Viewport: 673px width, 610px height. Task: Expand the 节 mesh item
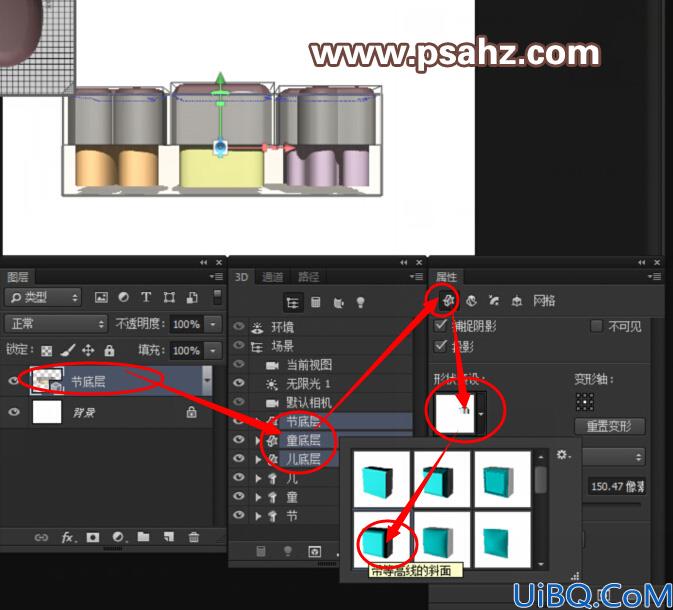click(258, 516)
